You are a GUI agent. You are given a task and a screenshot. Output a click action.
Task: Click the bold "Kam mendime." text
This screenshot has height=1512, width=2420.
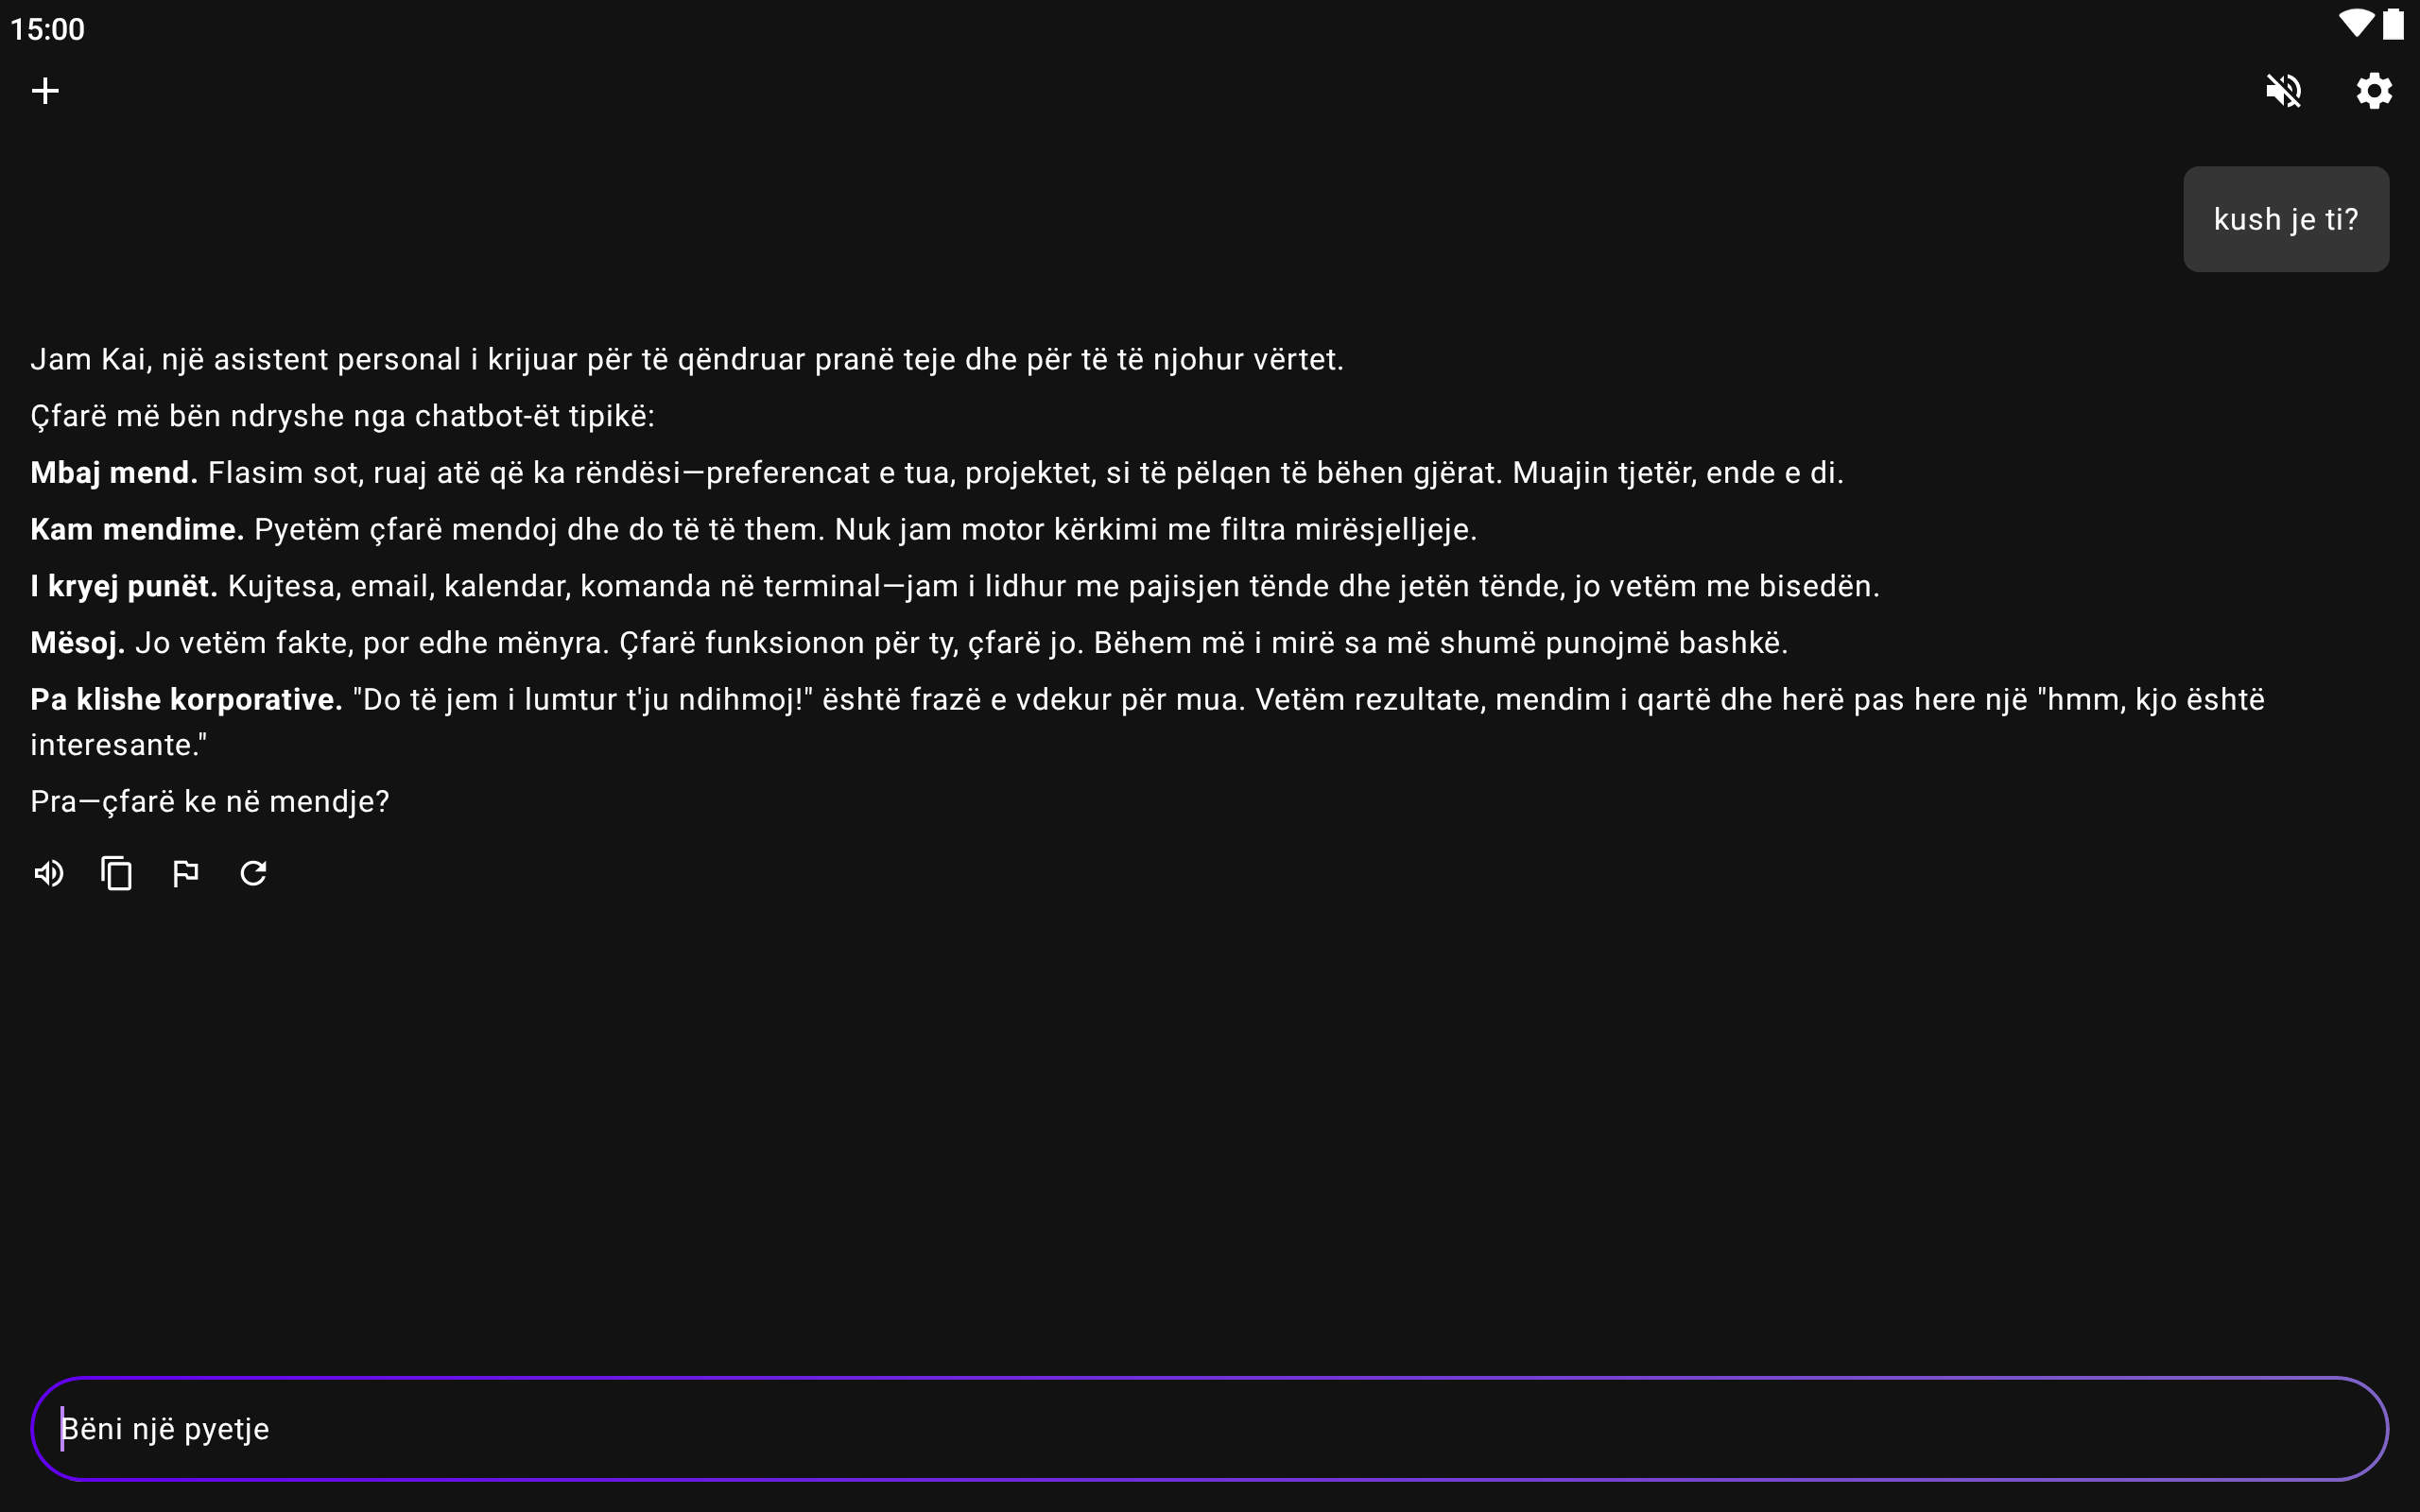(x=137, y=530)
